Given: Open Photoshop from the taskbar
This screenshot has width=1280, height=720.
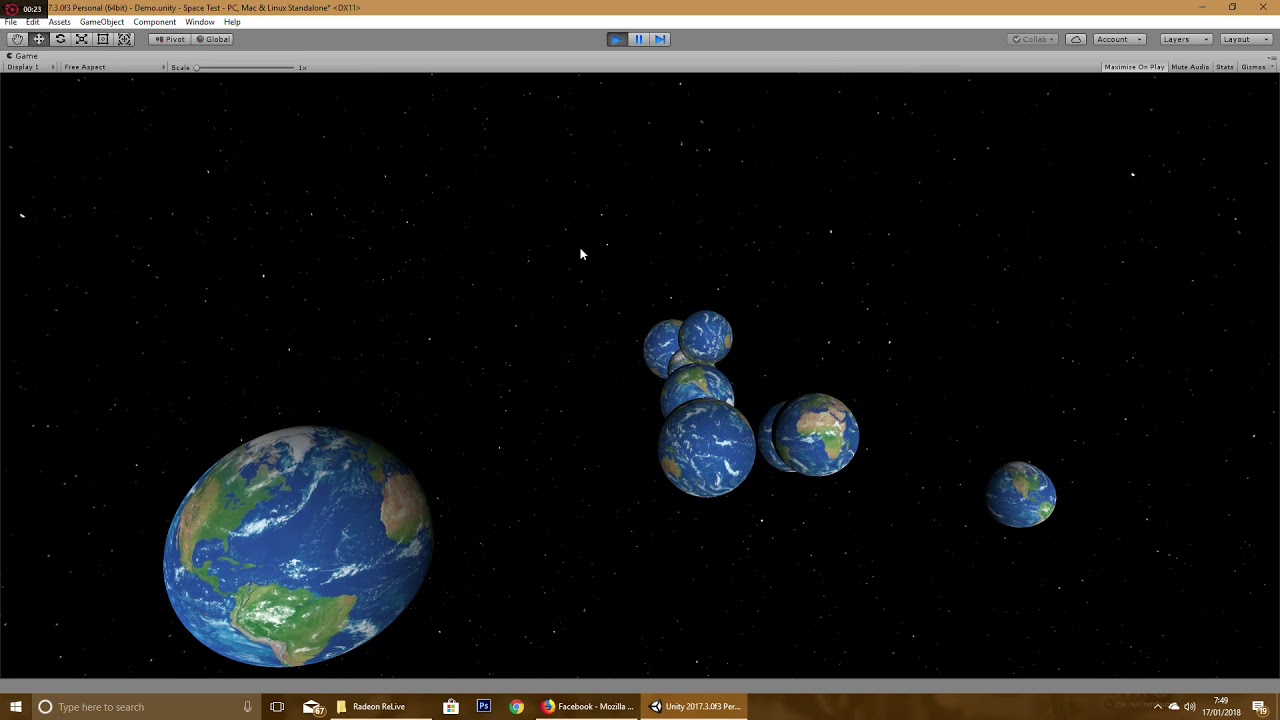Looking at the screenshot, I should pyautogui.click(x=484, y=707).
